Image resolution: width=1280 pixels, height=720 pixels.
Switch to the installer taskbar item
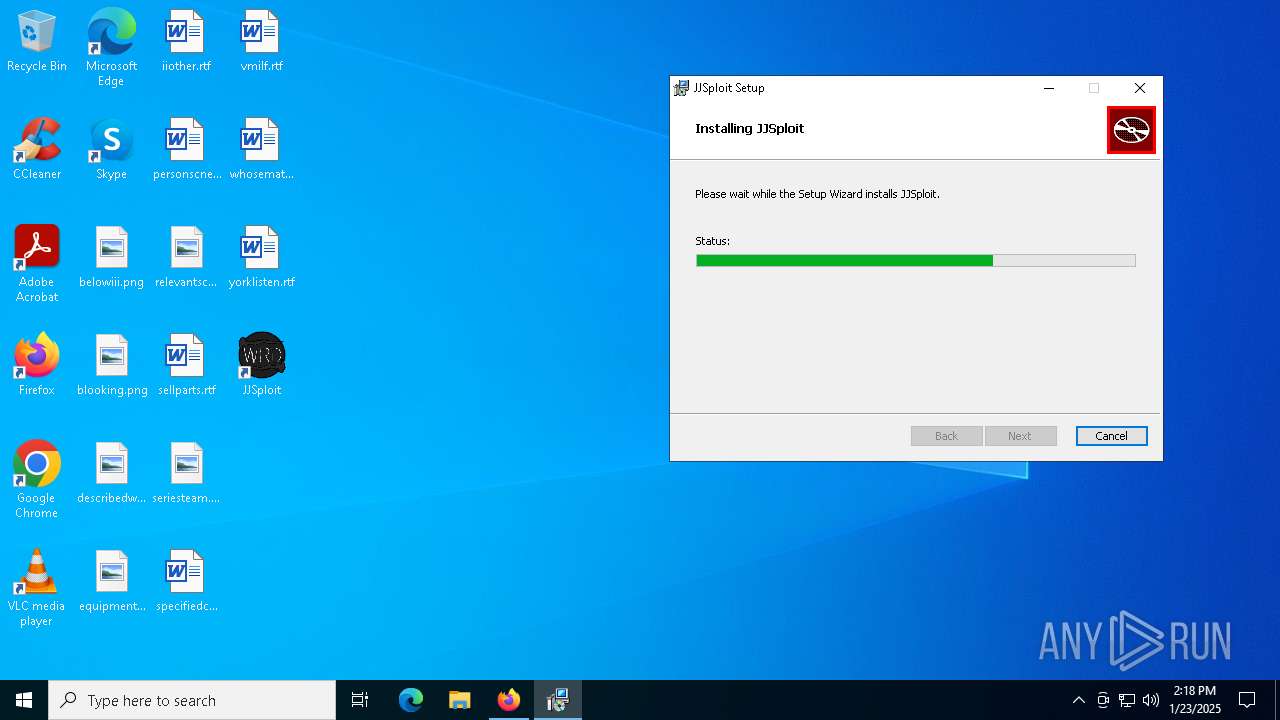point(558,700)
